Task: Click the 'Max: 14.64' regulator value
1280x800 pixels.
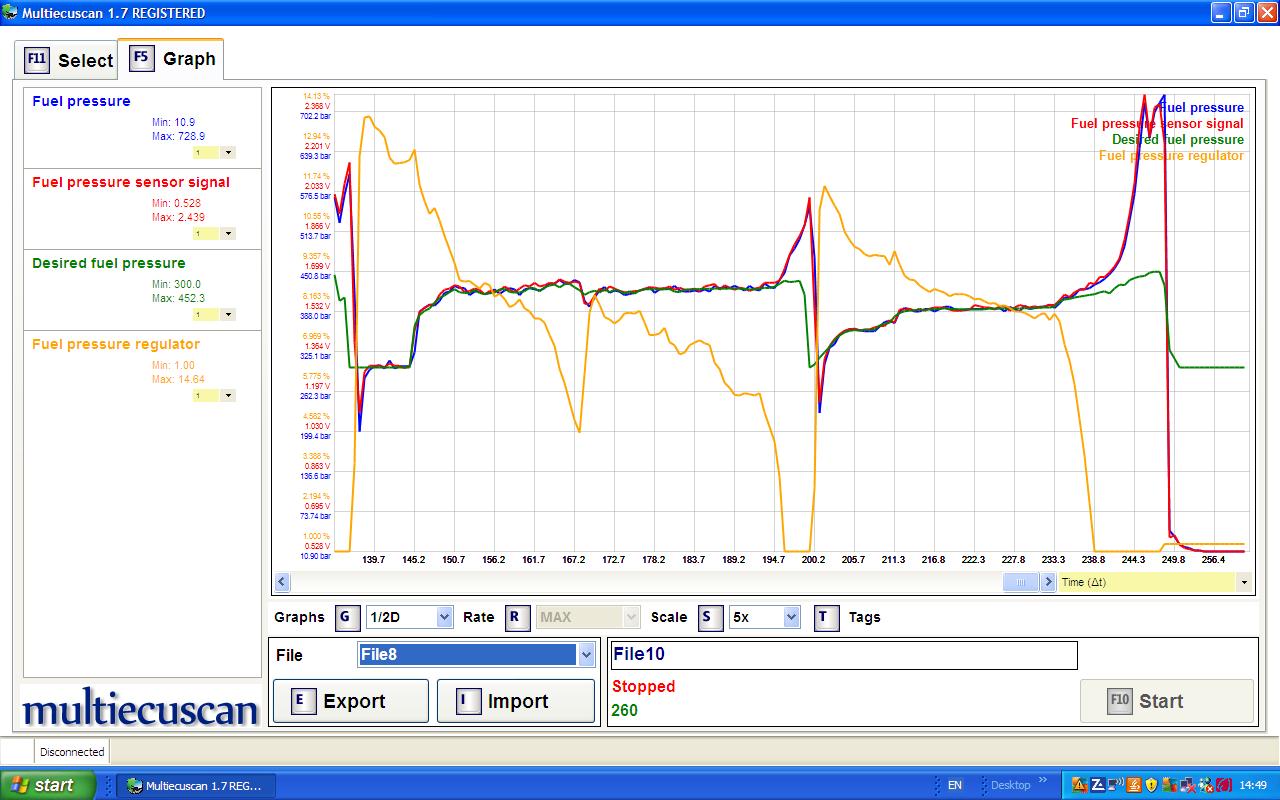Action: coord(178,379)
